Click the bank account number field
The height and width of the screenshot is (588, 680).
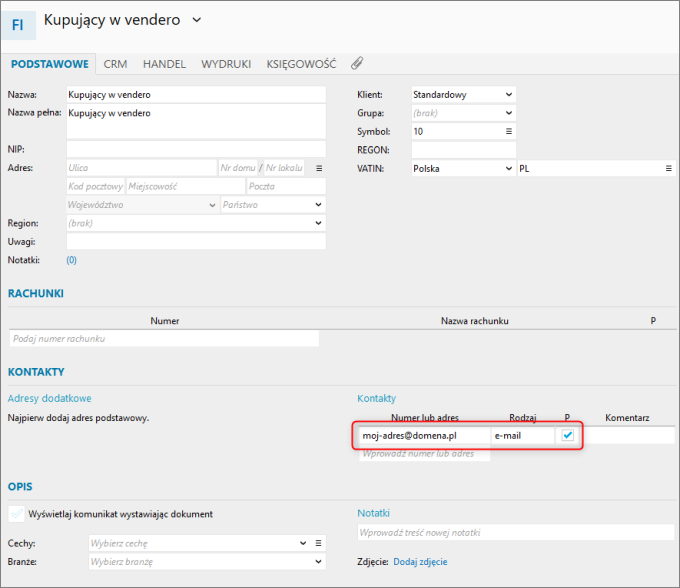(165, 339)
